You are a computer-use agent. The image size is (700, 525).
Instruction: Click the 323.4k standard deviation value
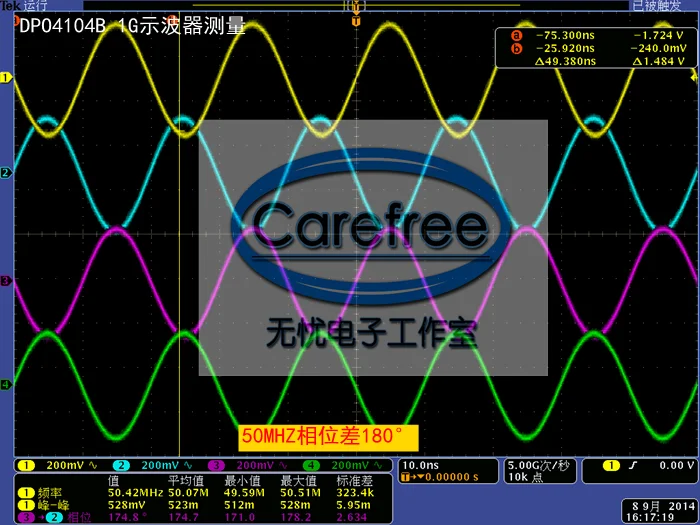coord(355,493)
